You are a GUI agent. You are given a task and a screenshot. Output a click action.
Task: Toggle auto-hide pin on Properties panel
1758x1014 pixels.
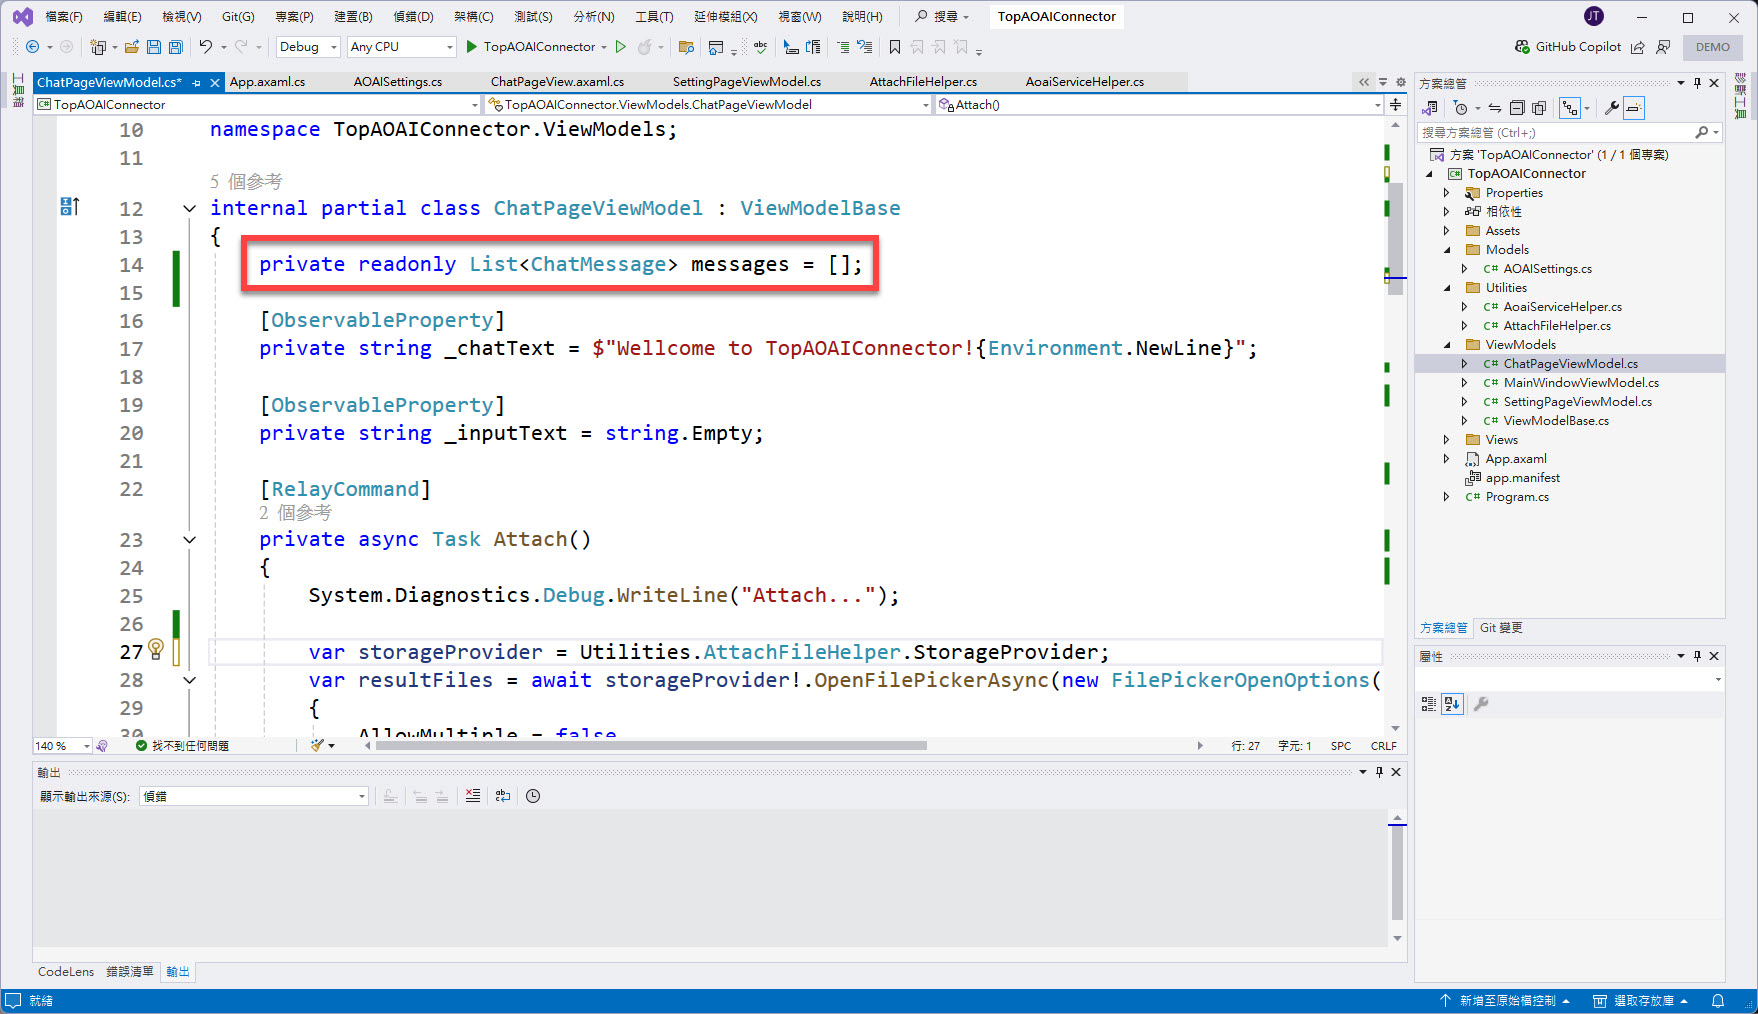click(1697, 656)
